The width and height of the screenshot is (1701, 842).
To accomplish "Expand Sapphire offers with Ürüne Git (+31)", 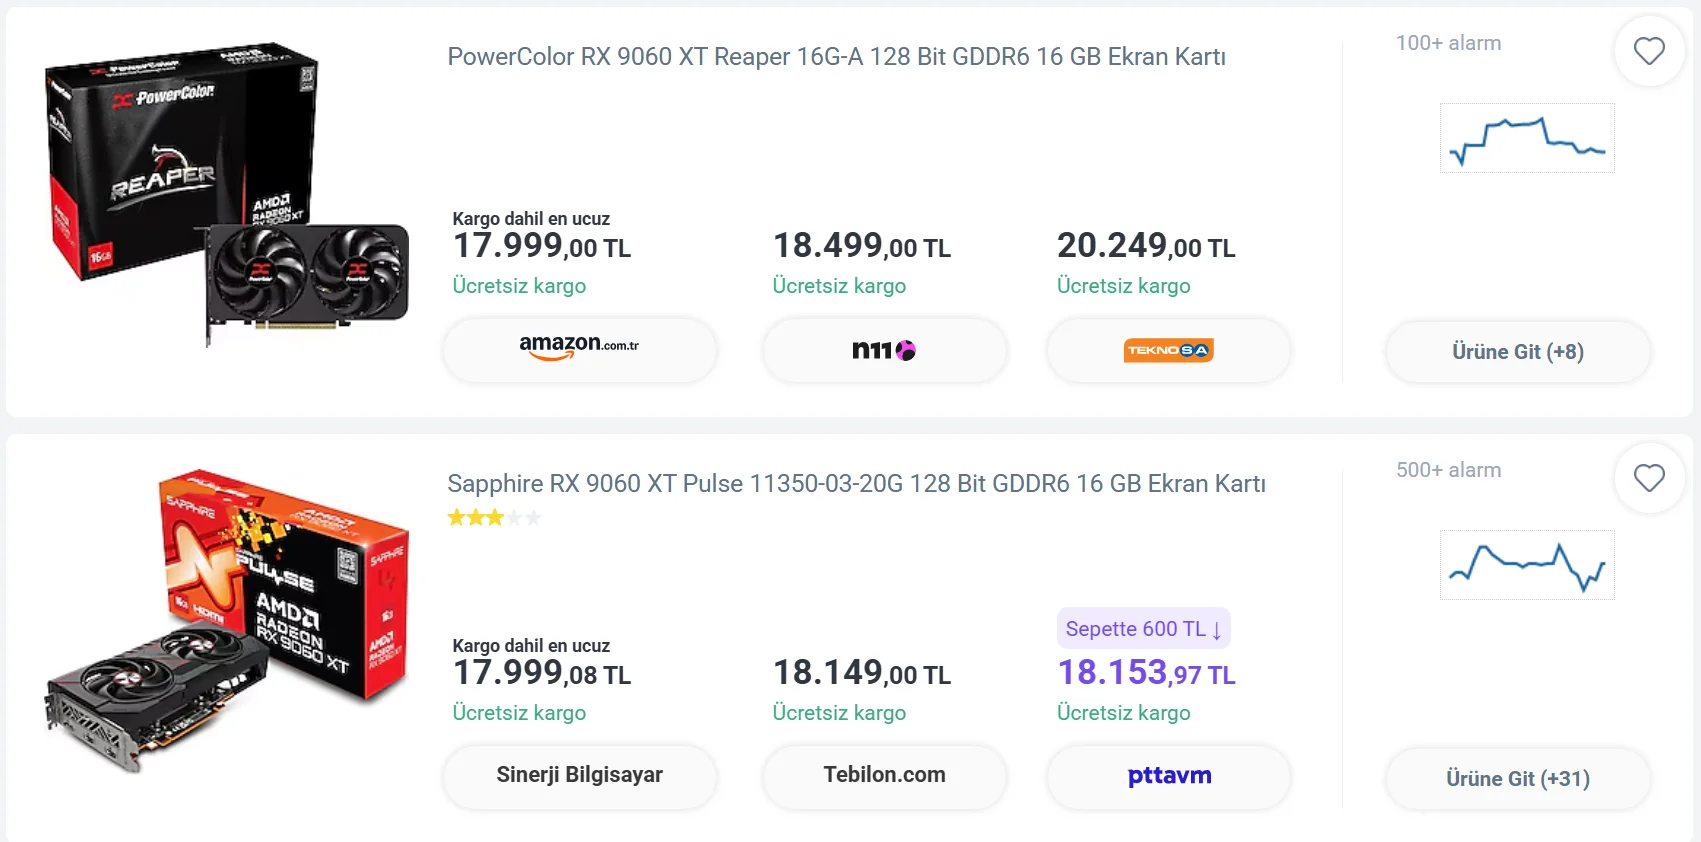I will pos(1517,779).
